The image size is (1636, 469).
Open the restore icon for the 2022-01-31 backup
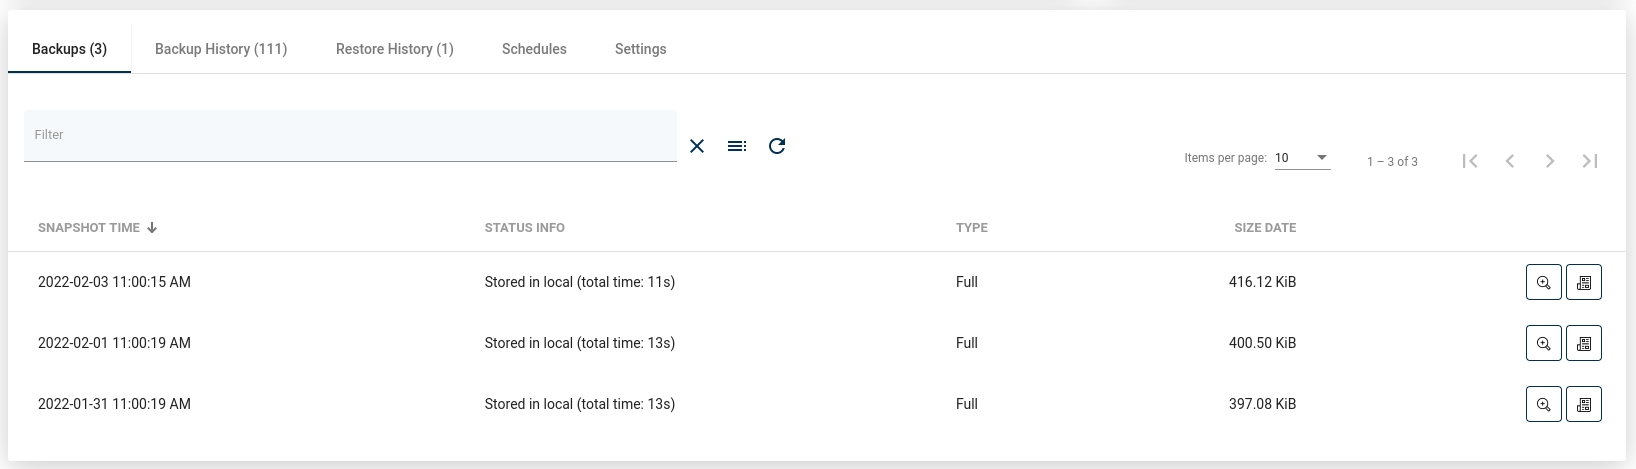[1584, 404]
